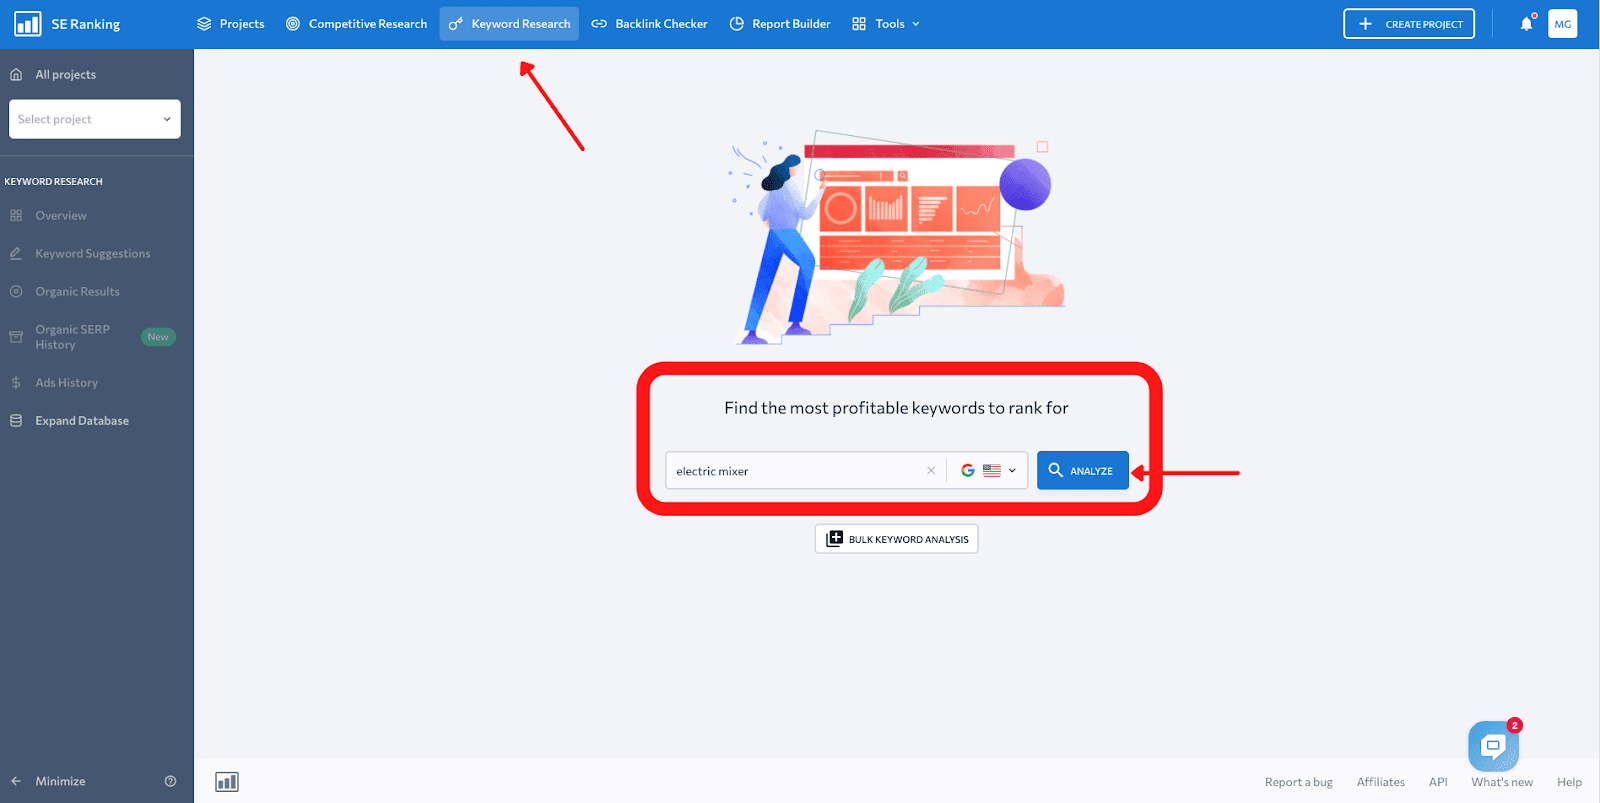Click the Ads History dollar icon
Screen dimensions: 1600x803
(x=16, y=383)
